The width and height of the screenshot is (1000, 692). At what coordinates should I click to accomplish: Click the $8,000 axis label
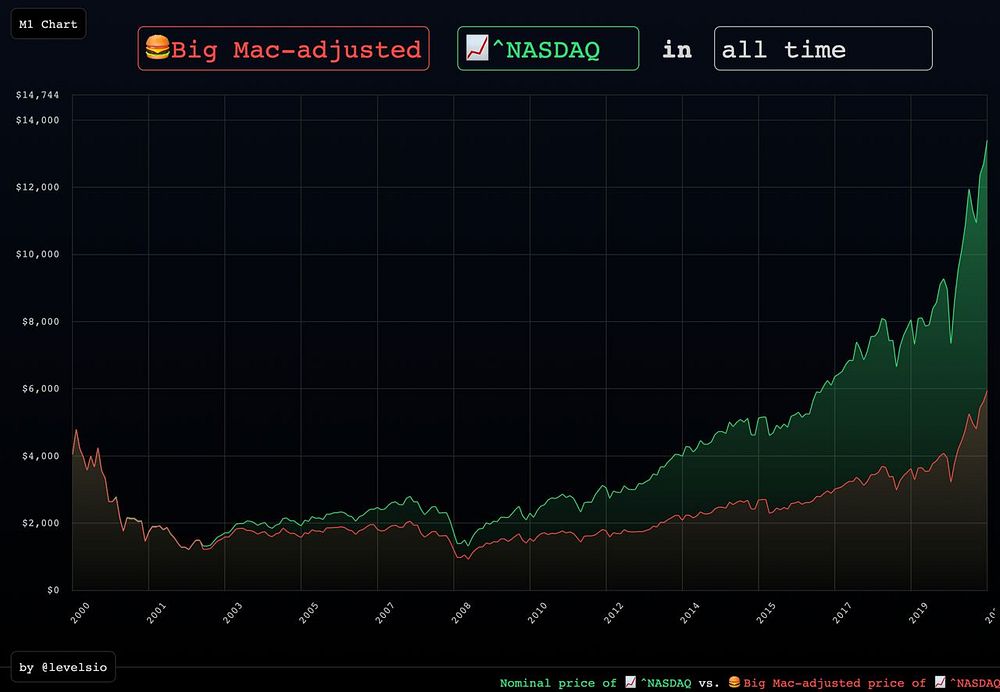coord(40,321)
